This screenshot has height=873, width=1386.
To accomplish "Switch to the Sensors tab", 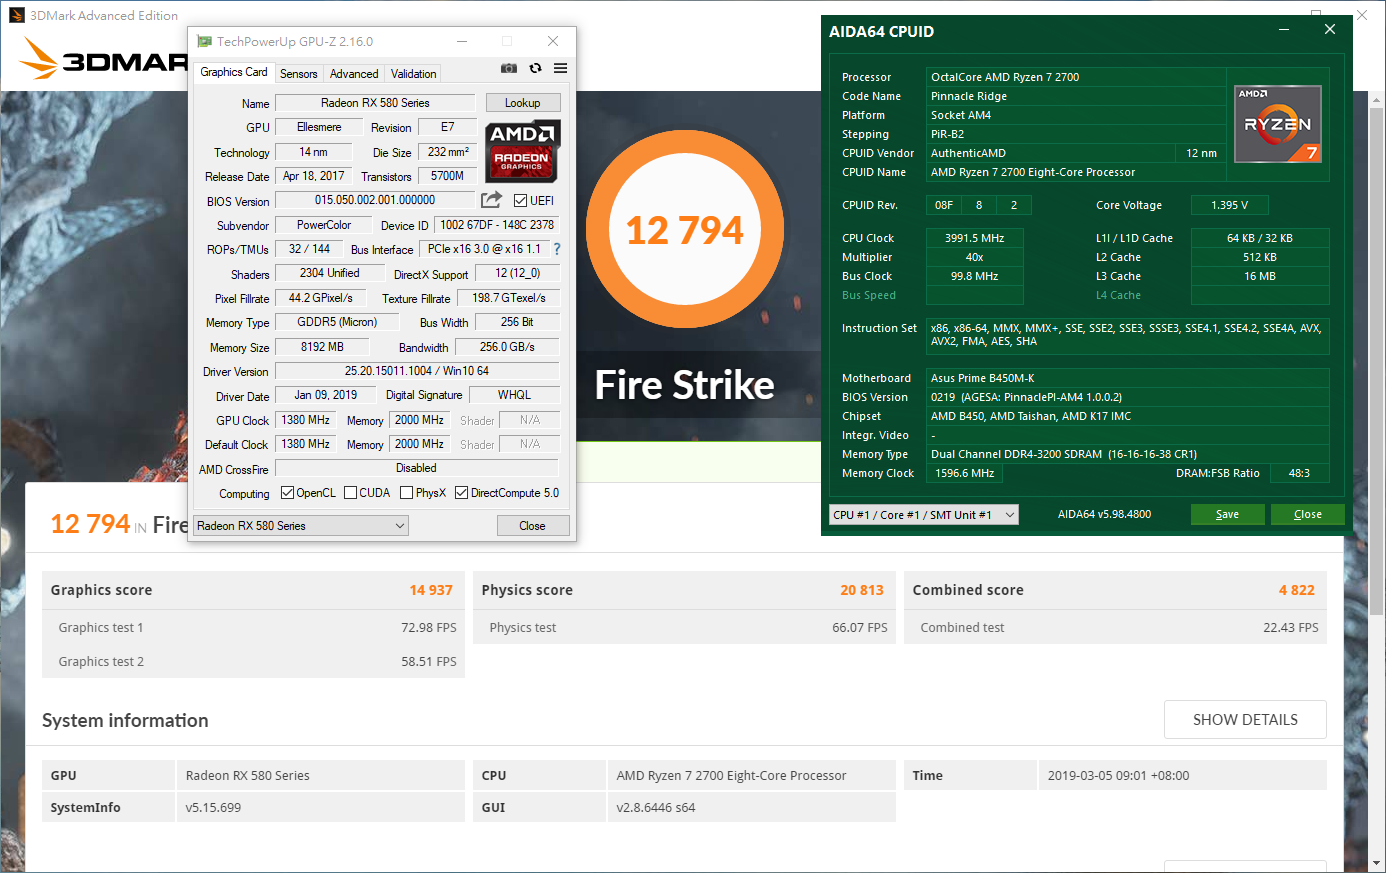I will click(299, 74).
